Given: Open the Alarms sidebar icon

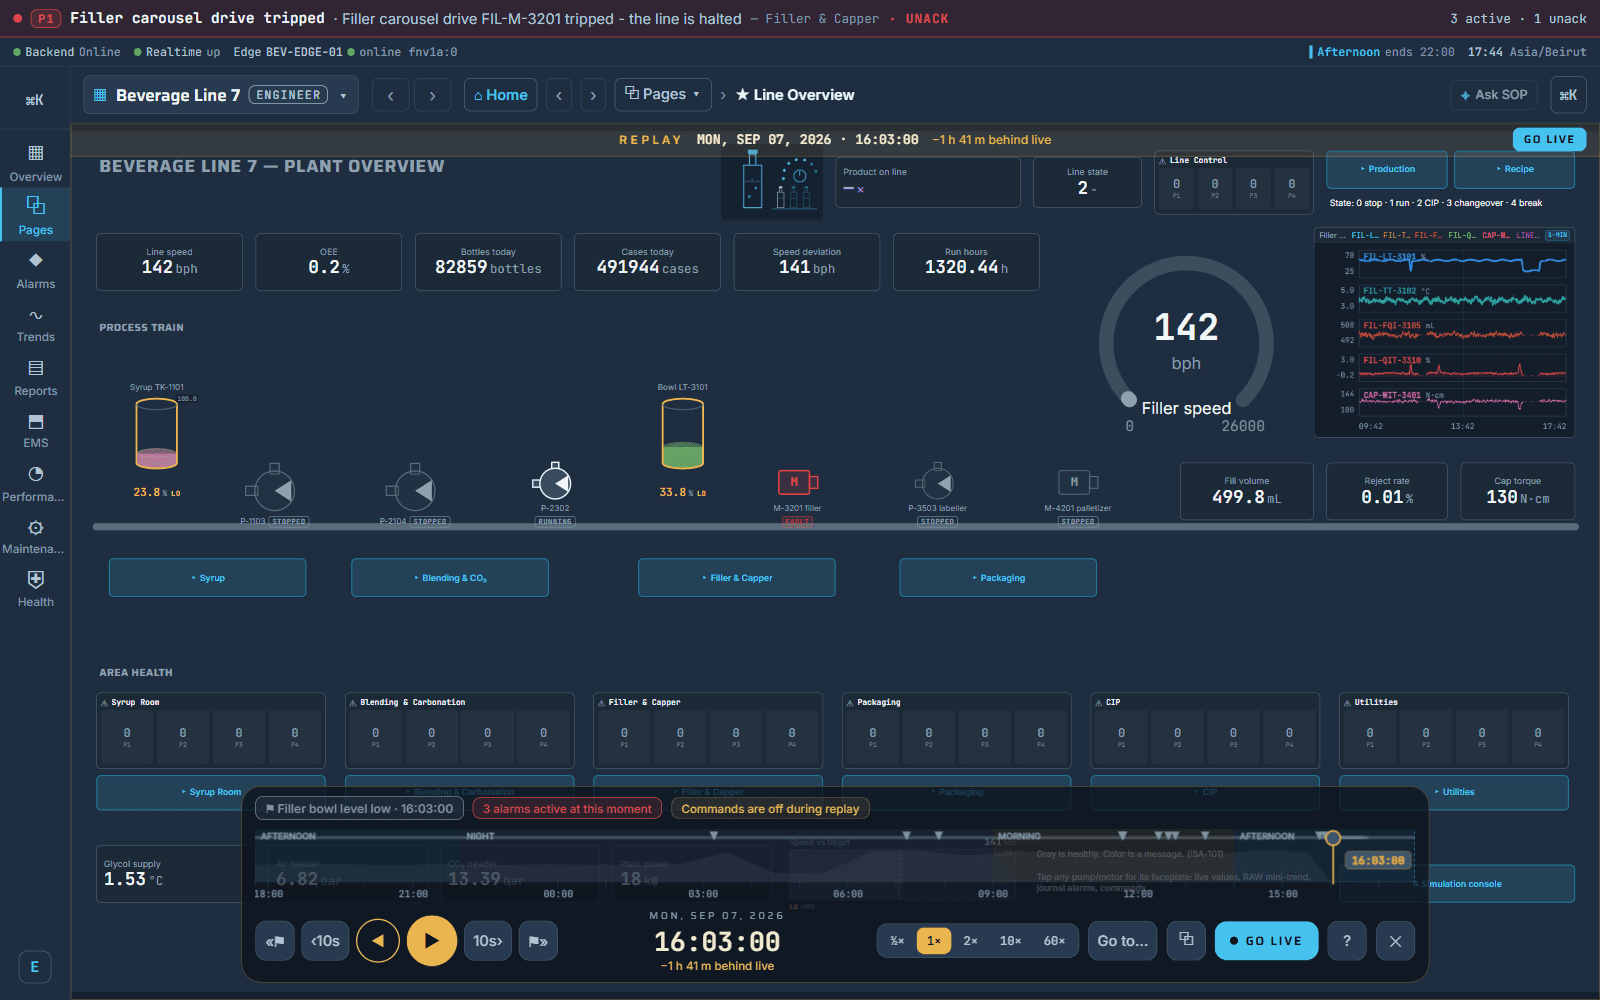Looking at the screenshot, I should (x=35, y=270).
